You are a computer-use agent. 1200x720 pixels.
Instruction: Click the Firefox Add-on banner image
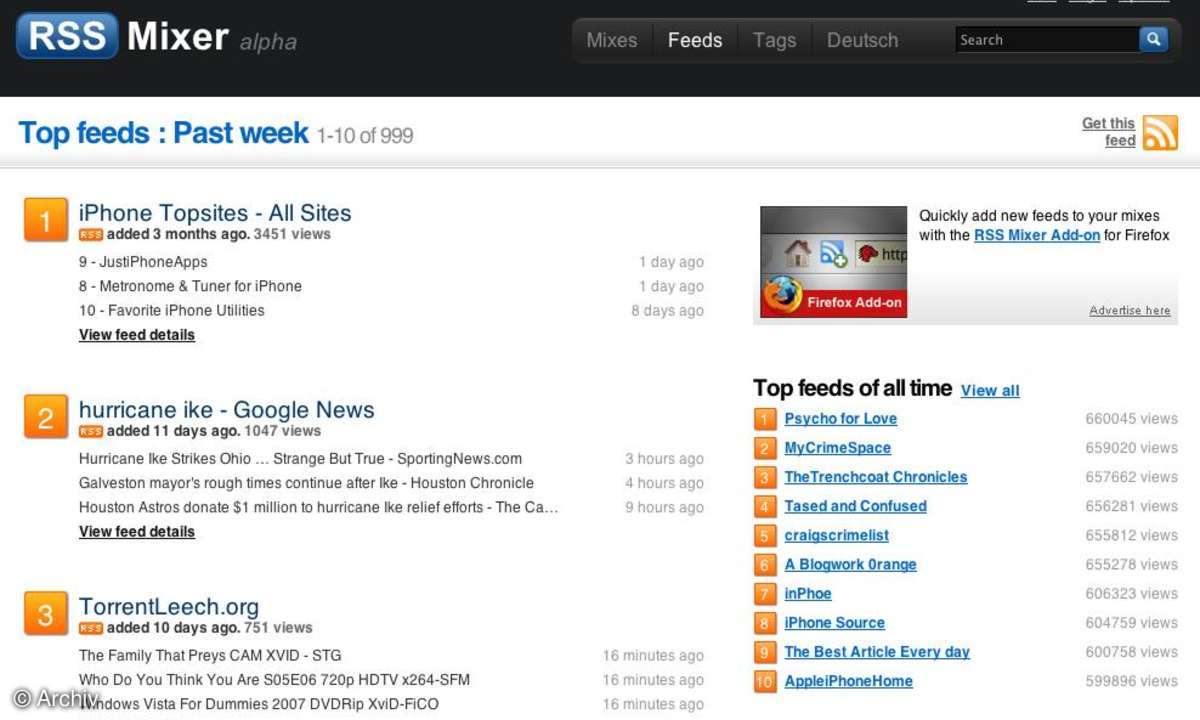(833, 262)
